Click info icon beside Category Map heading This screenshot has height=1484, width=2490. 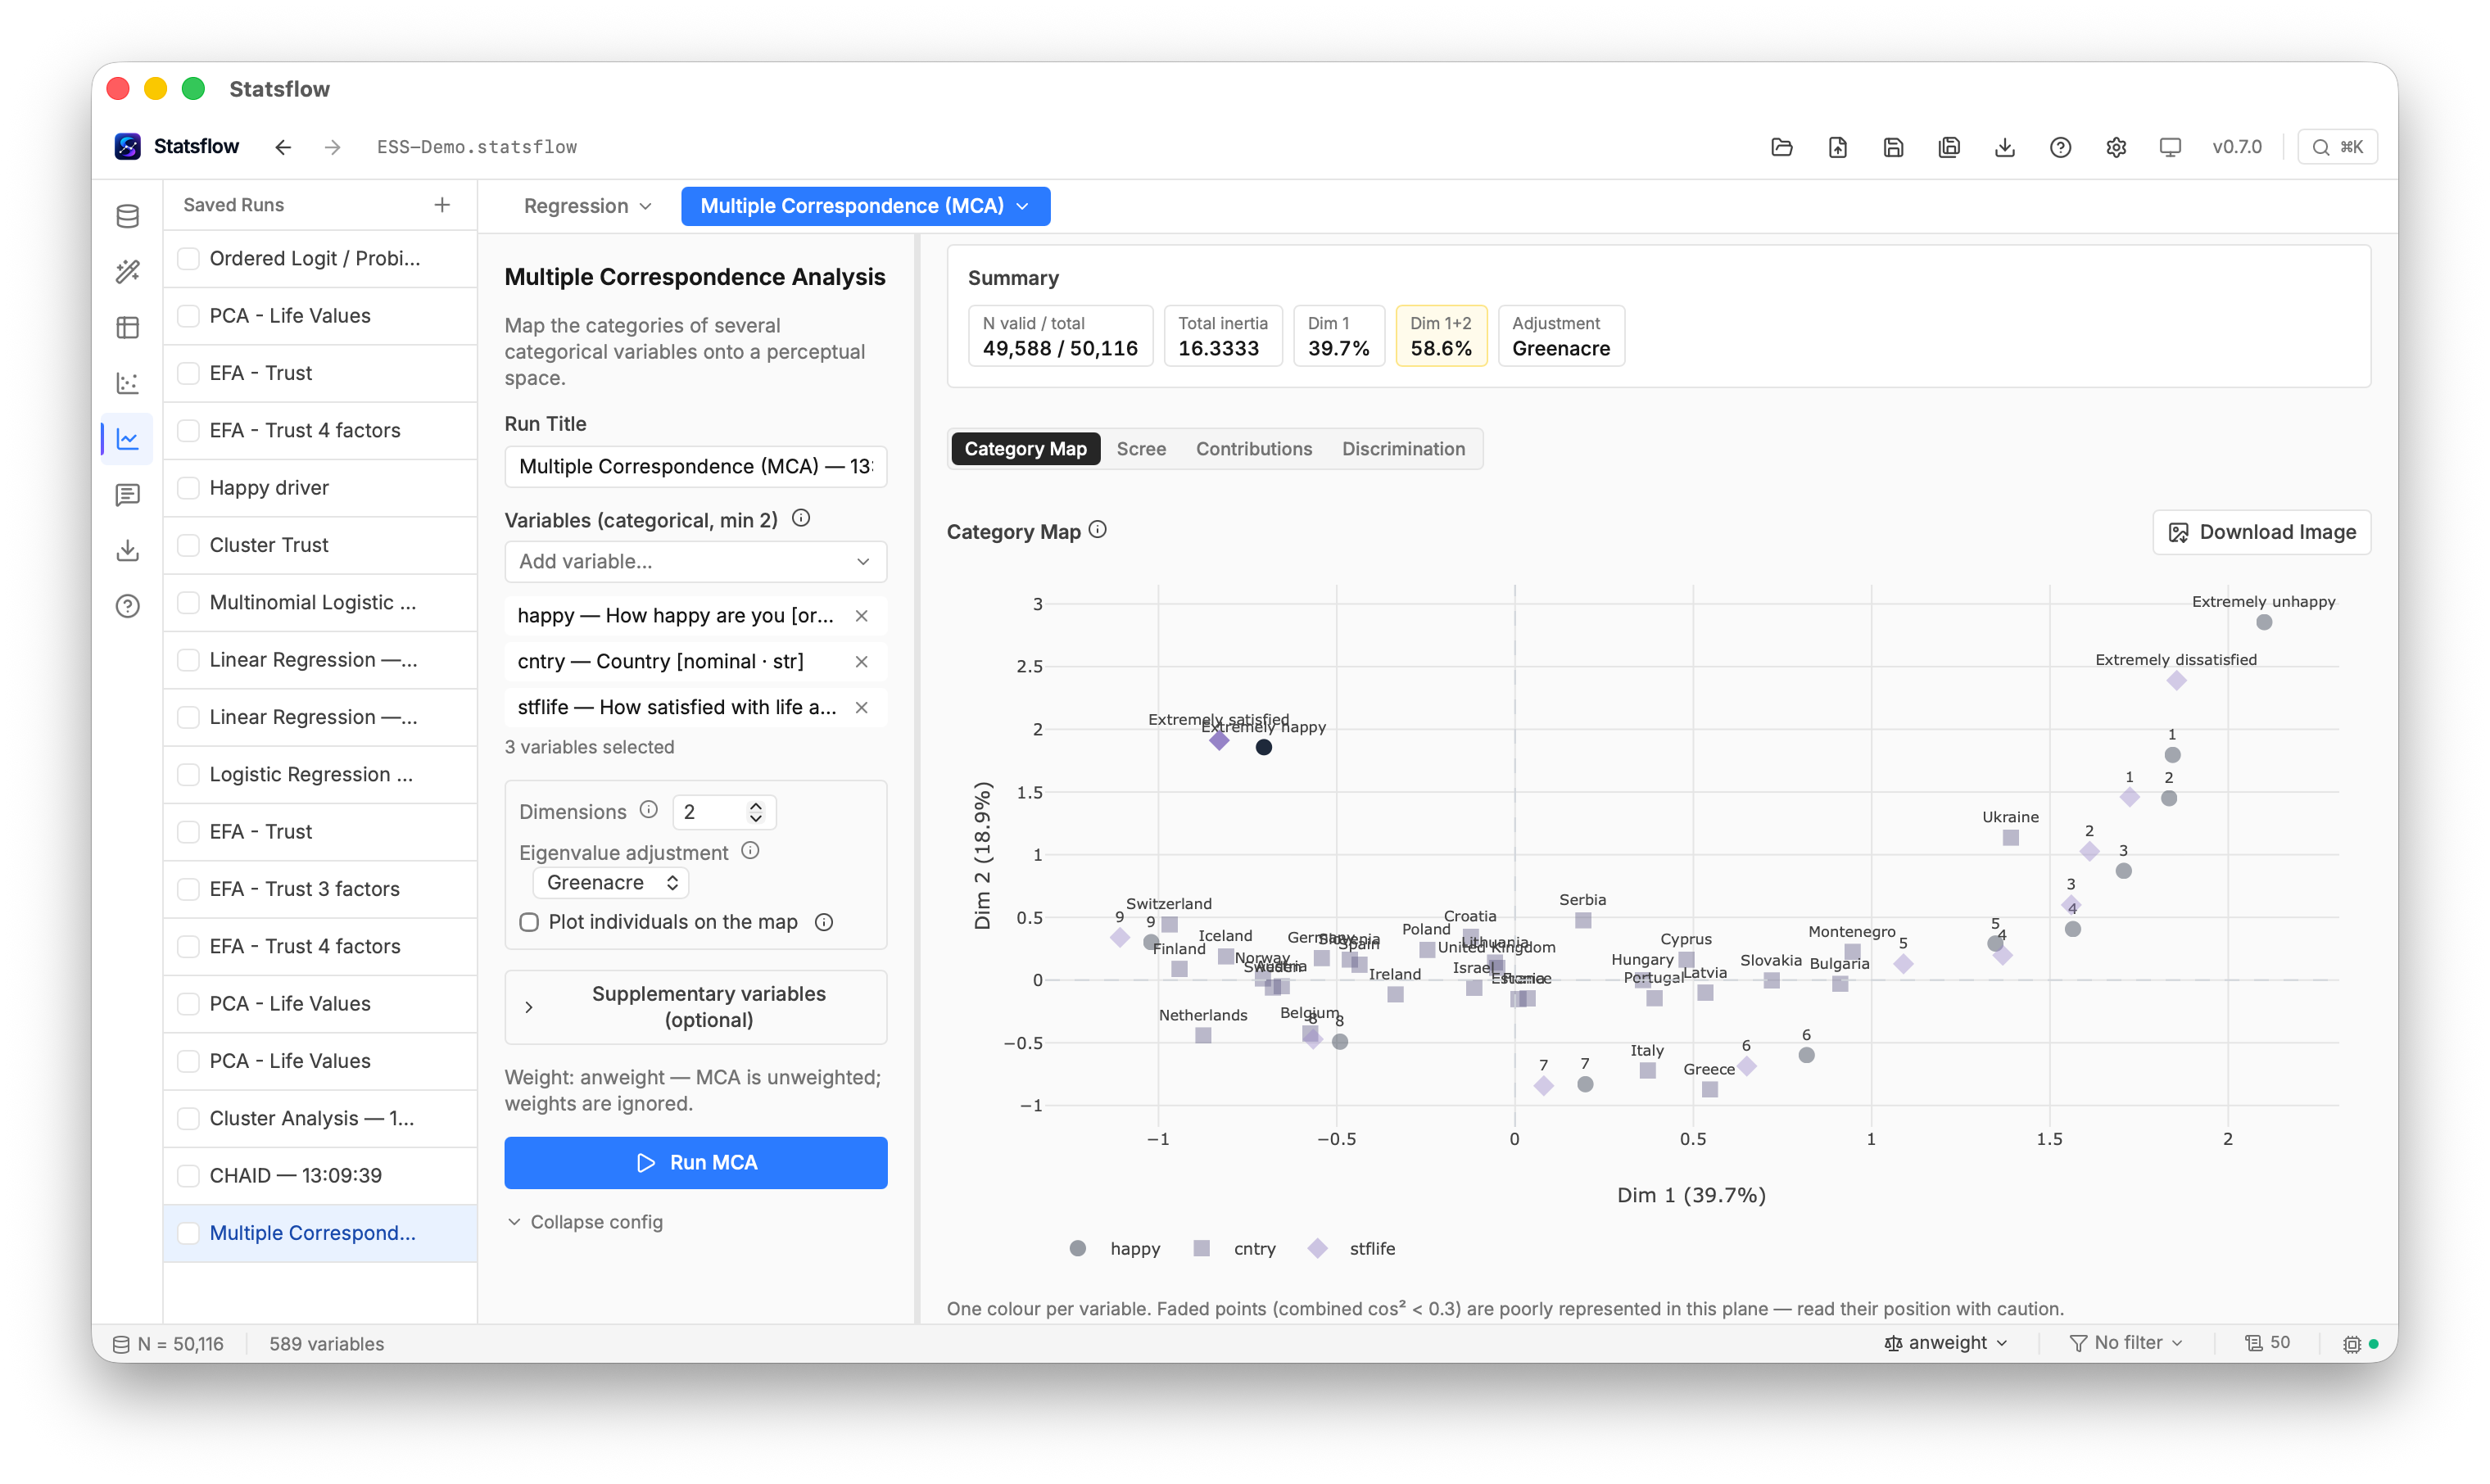pos(1098,530)
